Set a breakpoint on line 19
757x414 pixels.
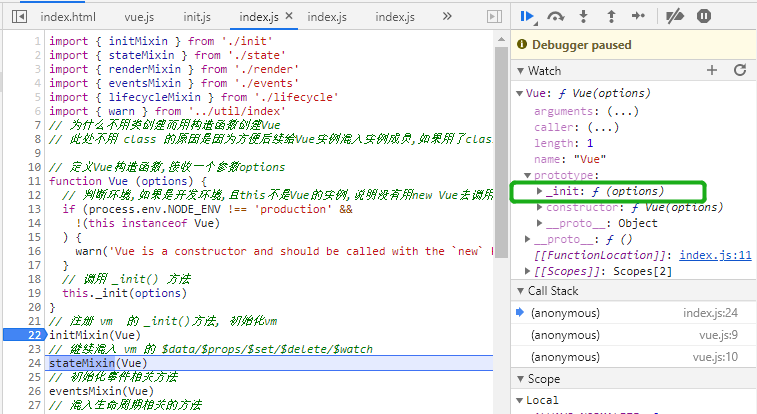point(34,293)
